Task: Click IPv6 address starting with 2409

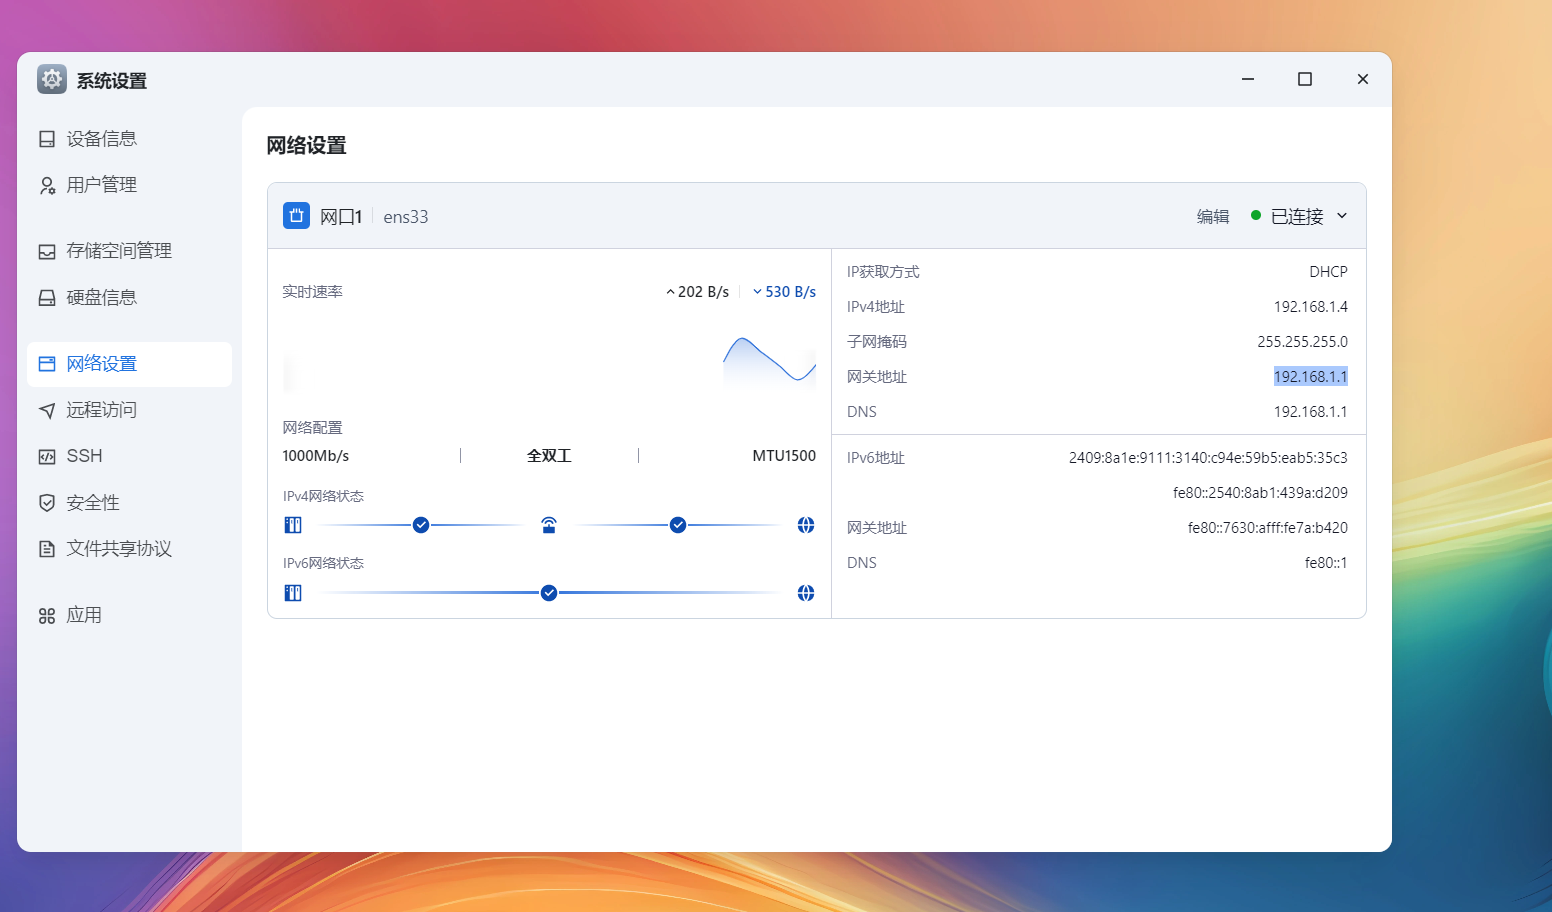Action: tap(1208, 458)
